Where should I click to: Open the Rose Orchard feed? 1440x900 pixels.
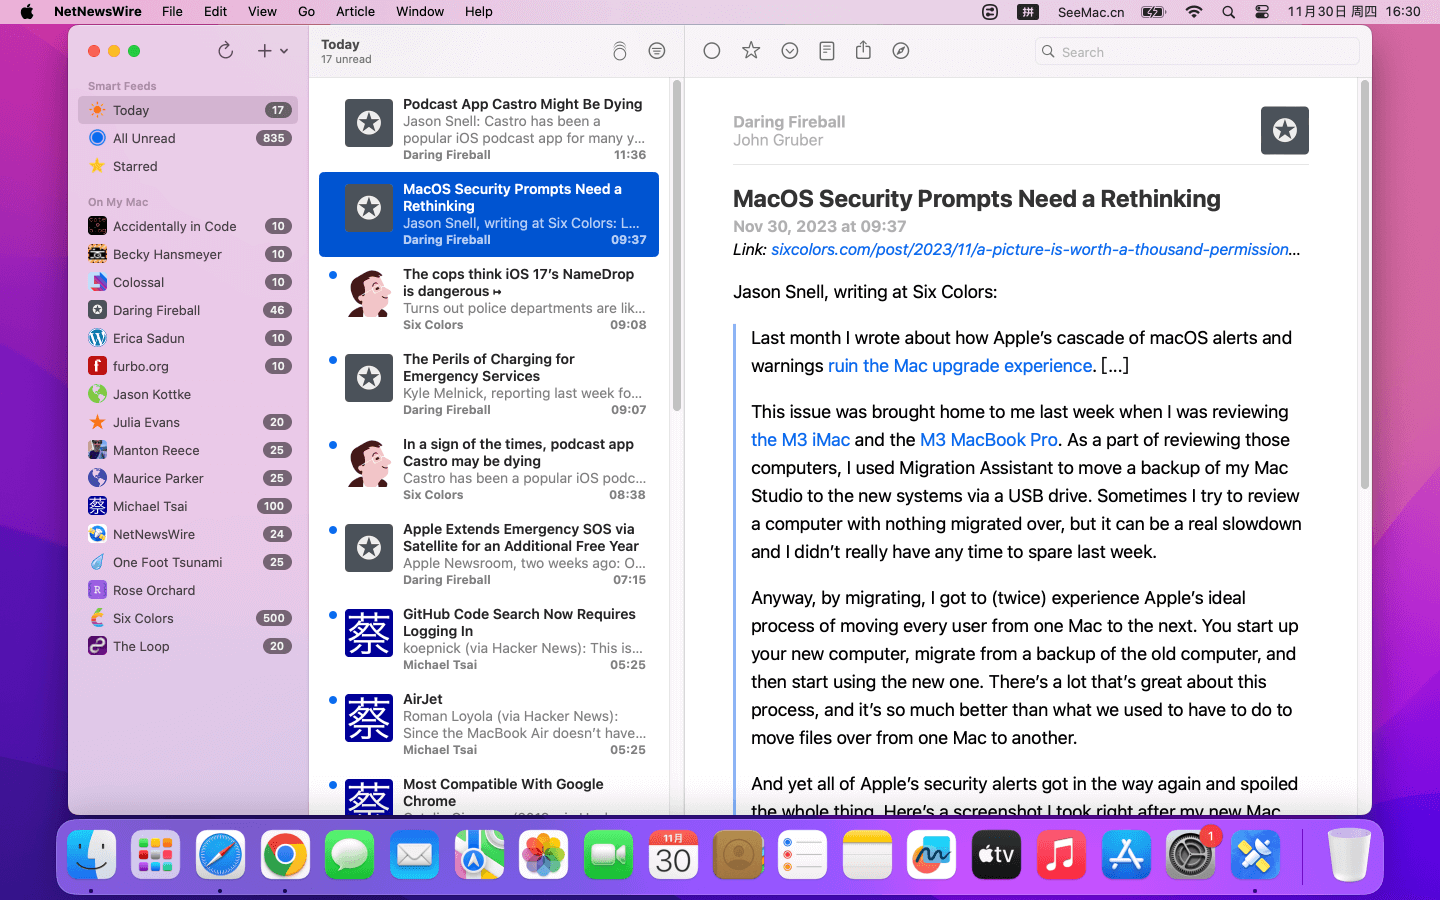click(x=188, y=590)
